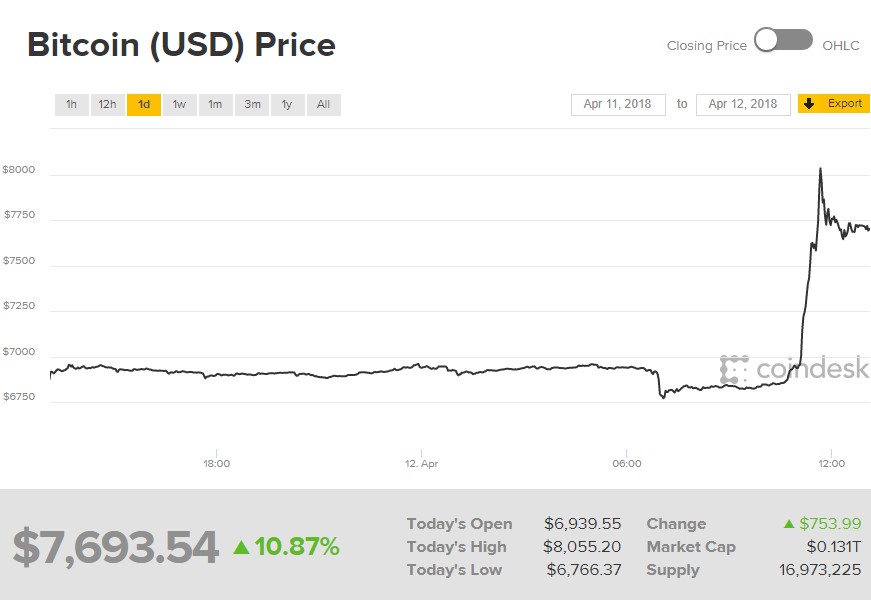Show the 3m price history
871x600 pixels.
point(252,104)
